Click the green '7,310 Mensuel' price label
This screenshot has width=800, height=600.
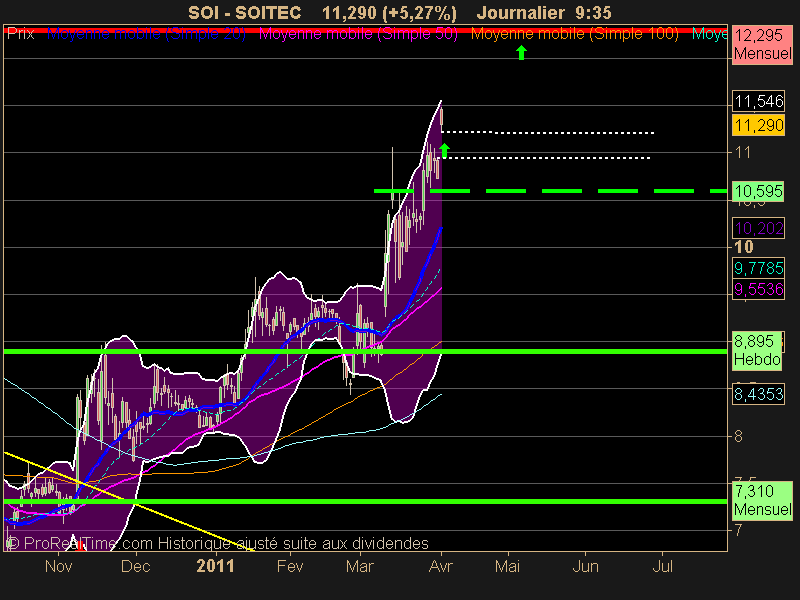pos(762,500)
